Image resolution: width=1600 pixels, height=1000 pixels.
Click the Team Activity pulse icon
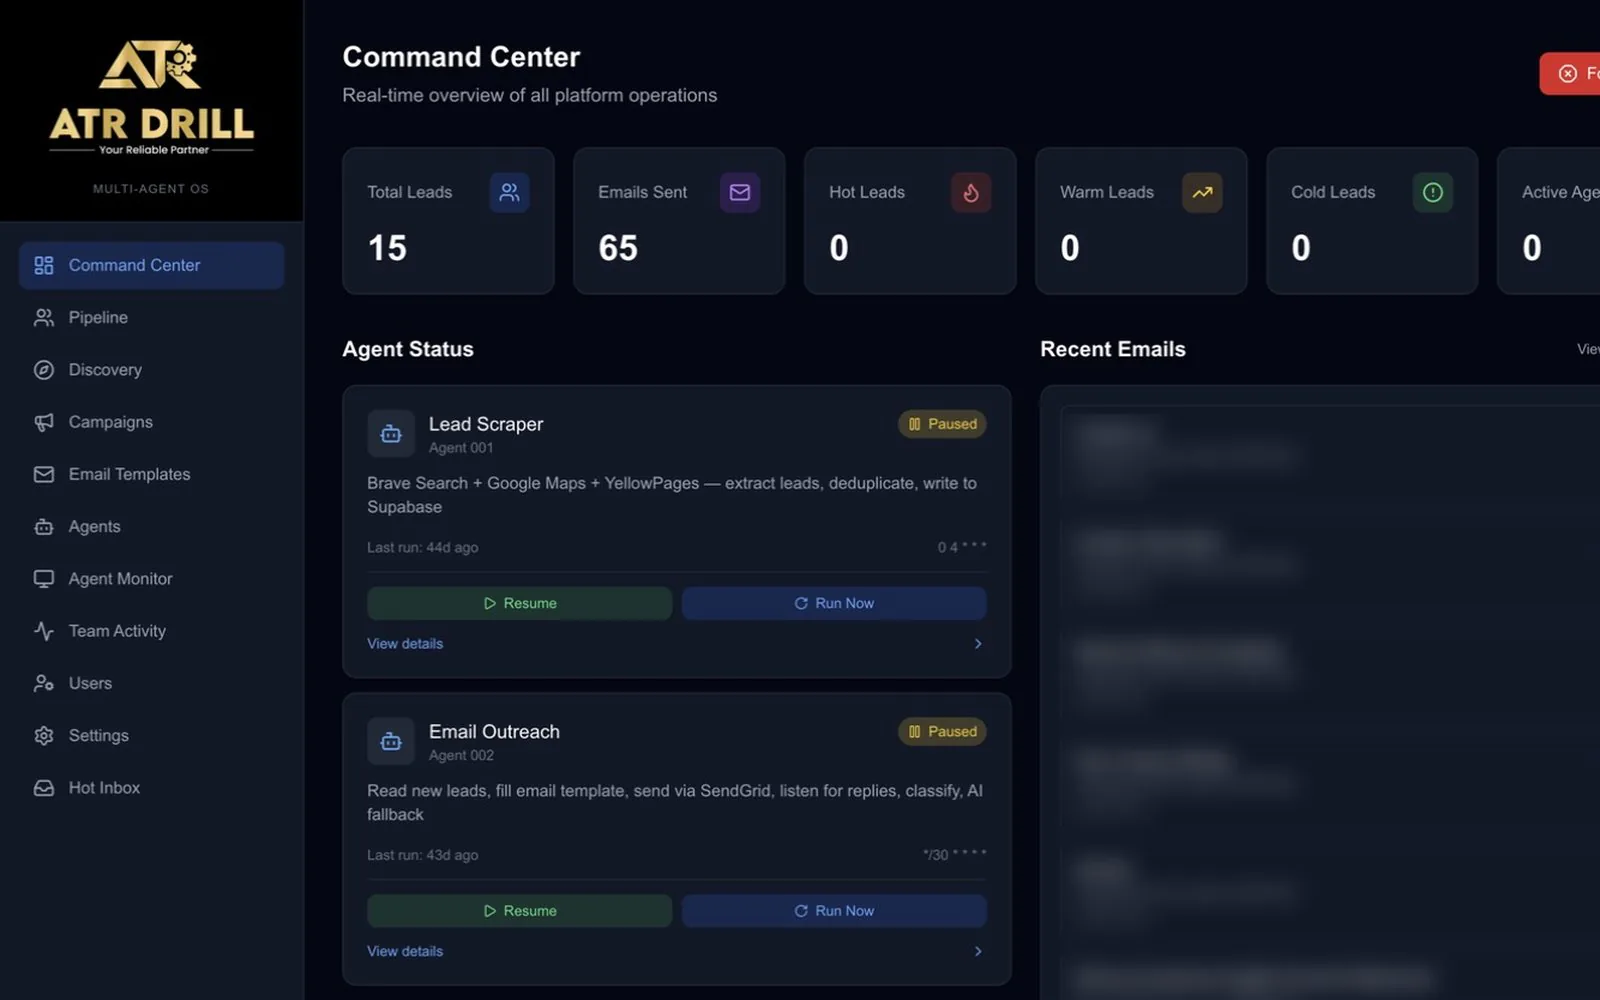pyautogui.click(x=44, y=631)
